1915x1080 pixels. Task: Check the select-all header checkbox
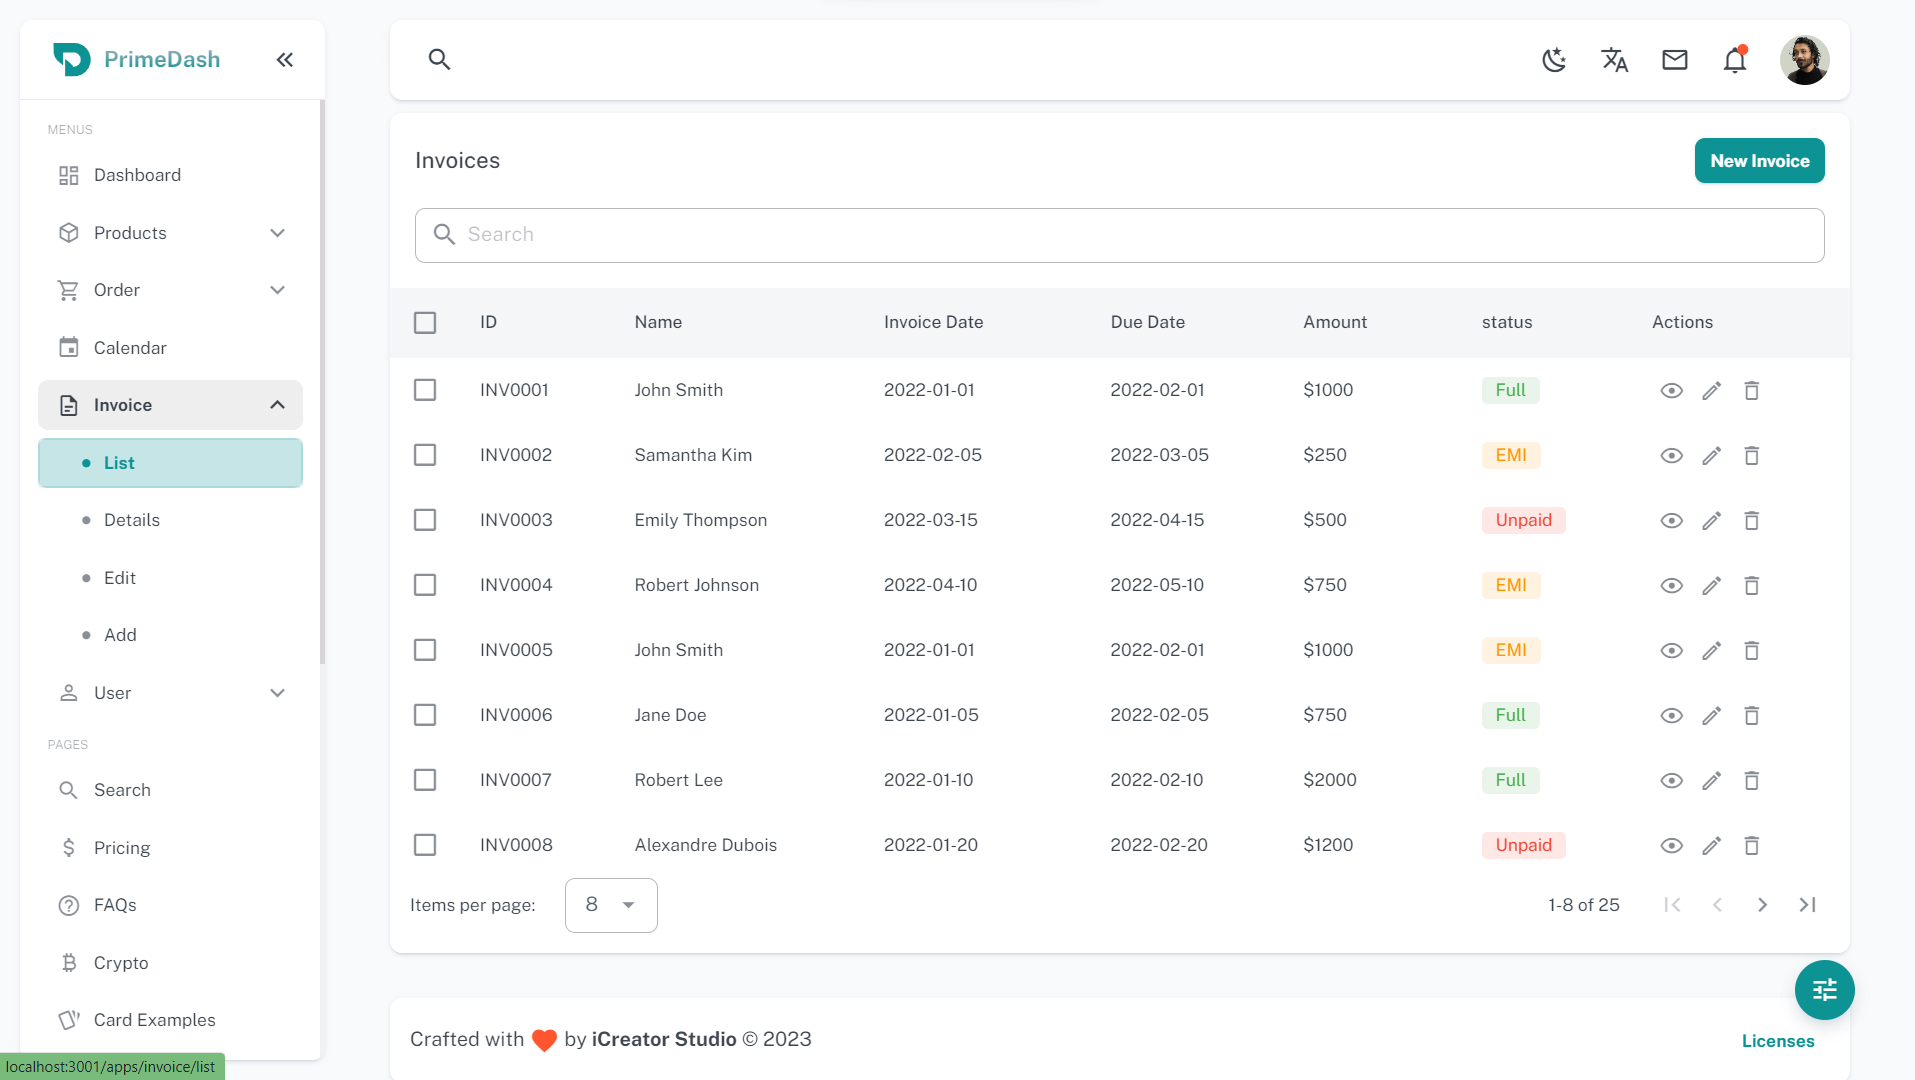click(425, 323)
